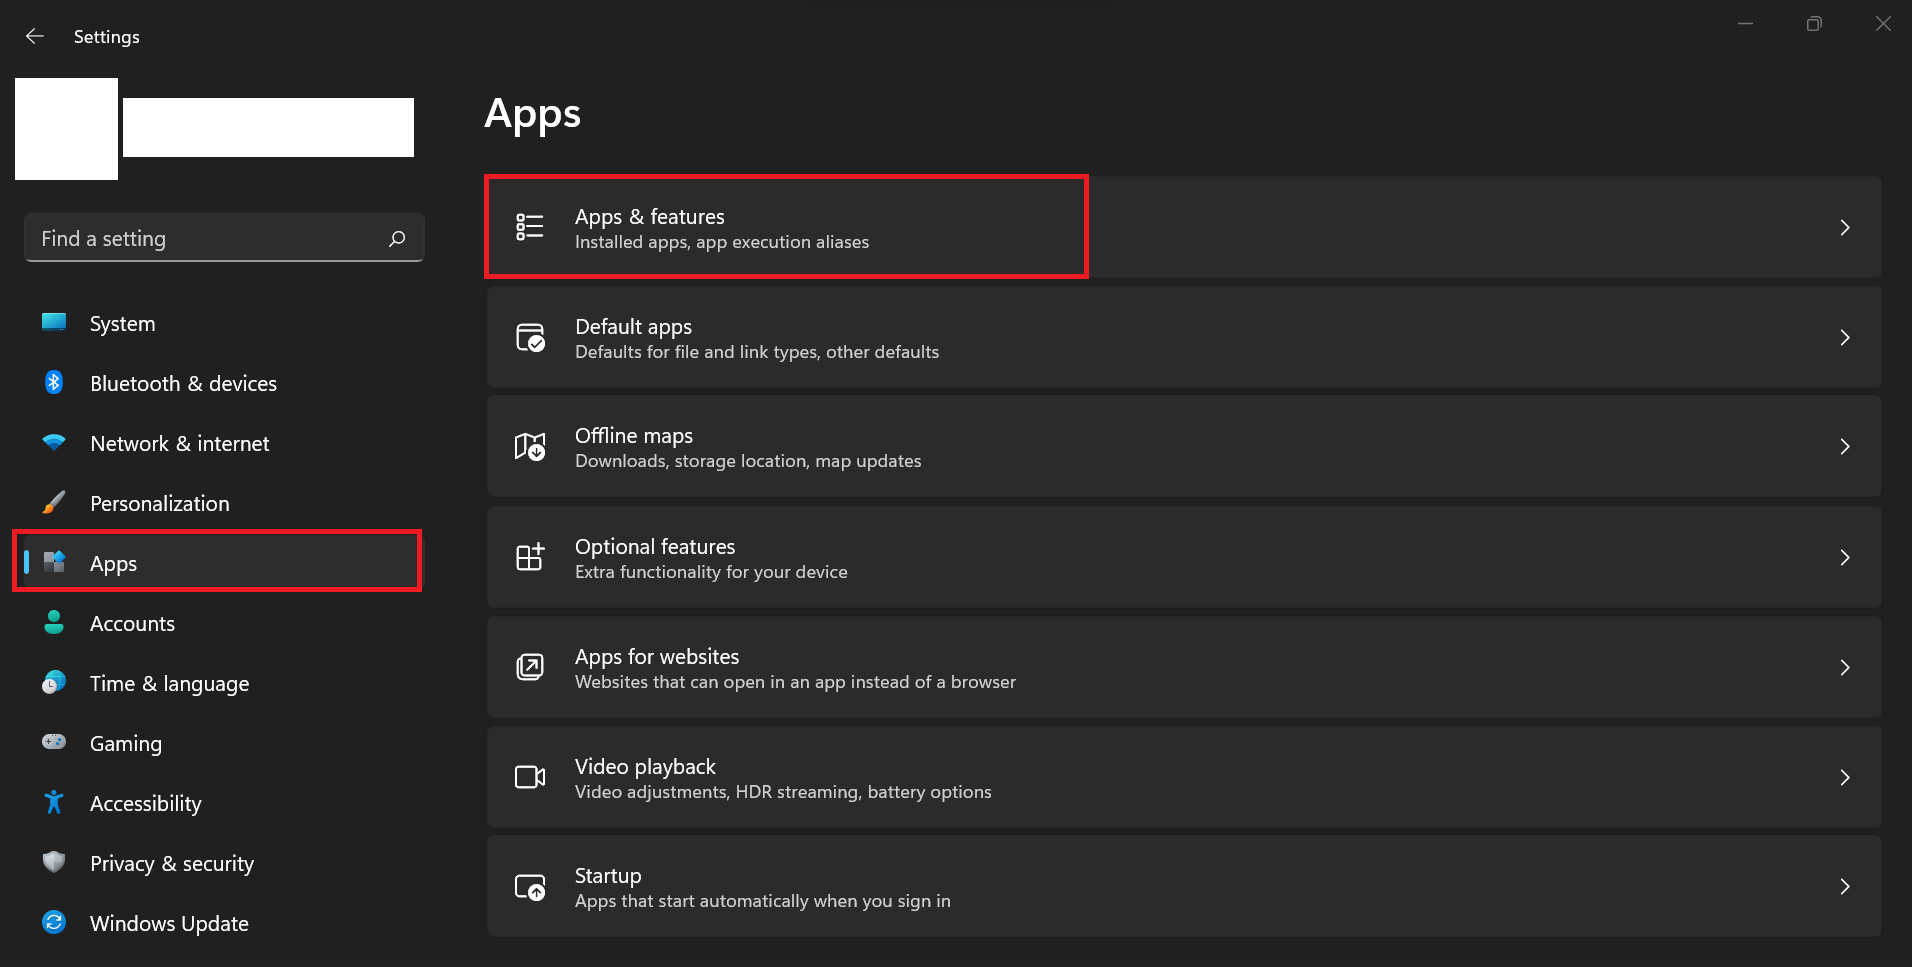Click the Privacy & security shield icon
The width and height of the screenshot is (1912, 967).
pyautogui.click(x=54, y=862)
